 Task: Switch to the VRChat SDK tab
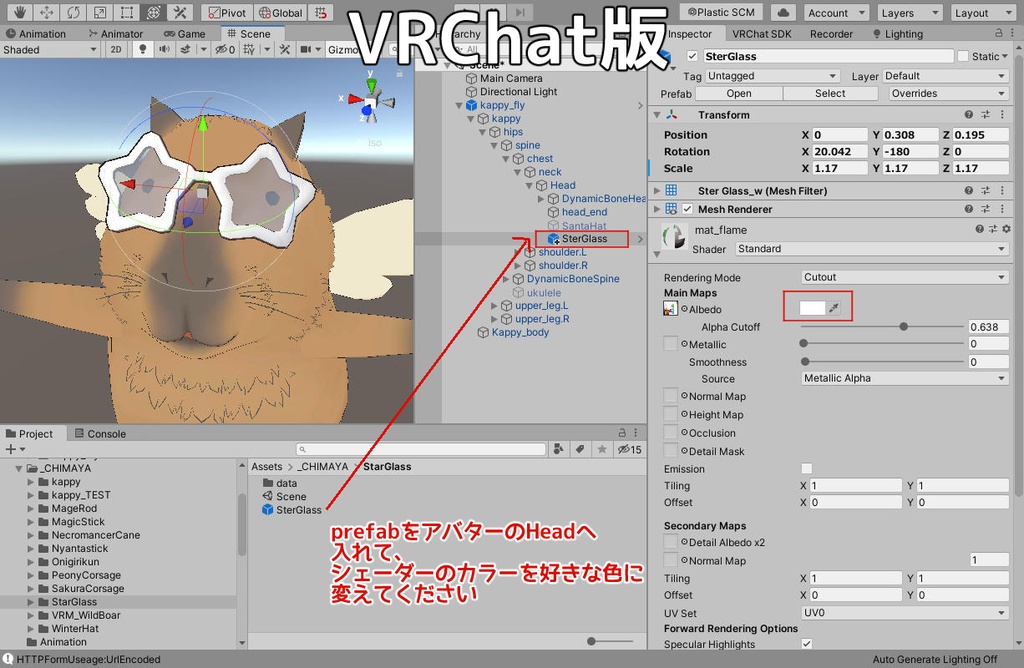761,34
